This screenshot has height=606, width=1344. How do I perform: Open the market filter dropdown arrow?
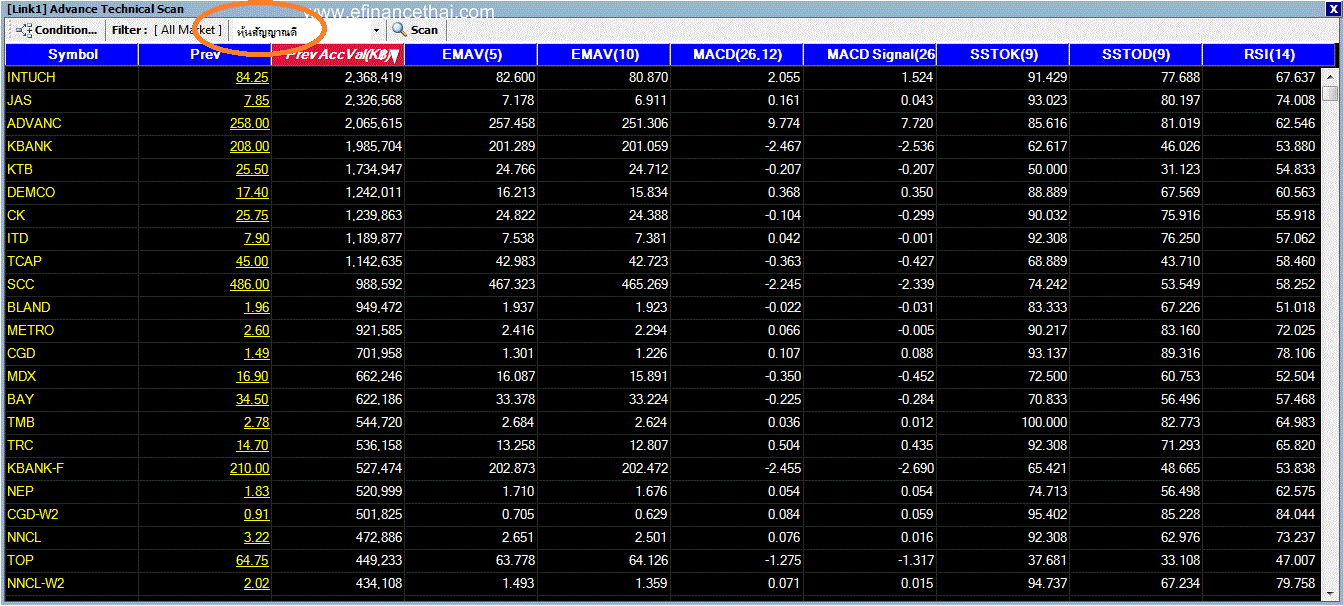point(376,31)
